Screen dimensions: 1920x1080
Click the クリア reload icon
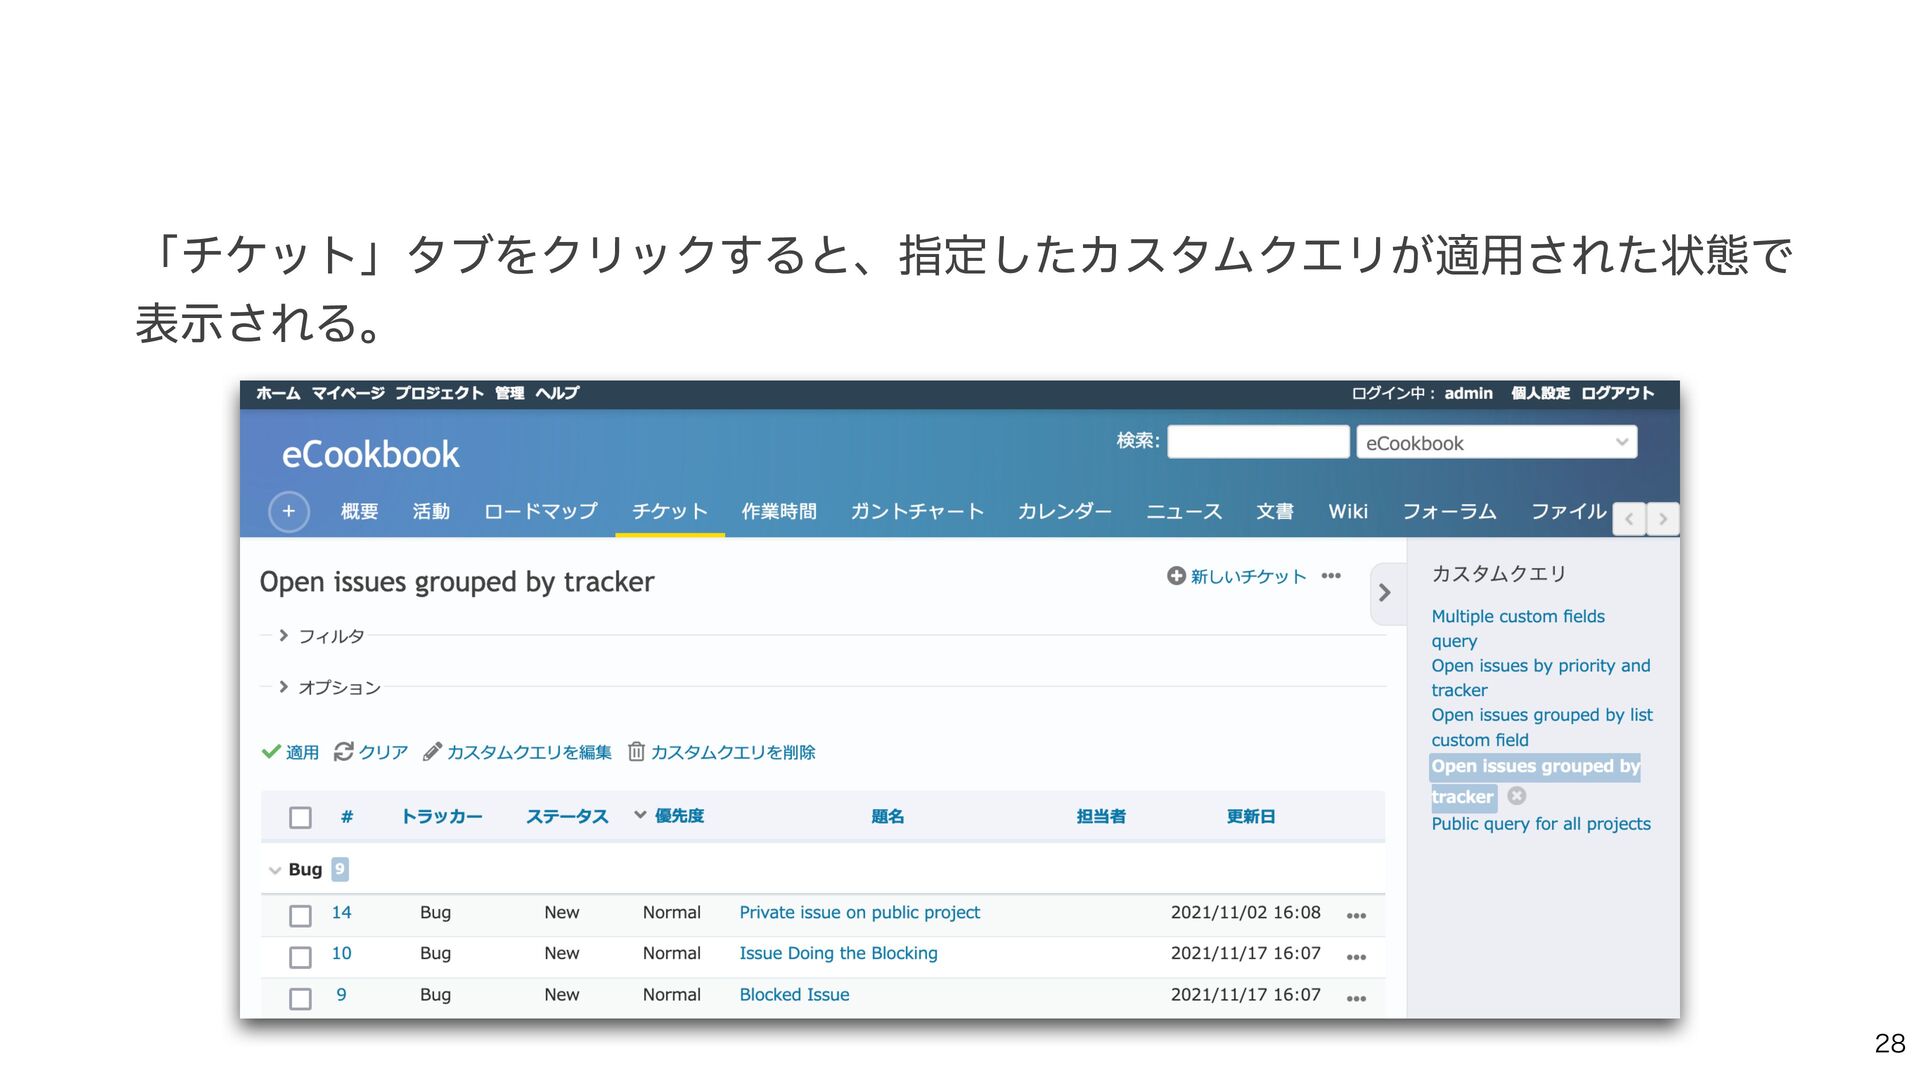[344, 752]
